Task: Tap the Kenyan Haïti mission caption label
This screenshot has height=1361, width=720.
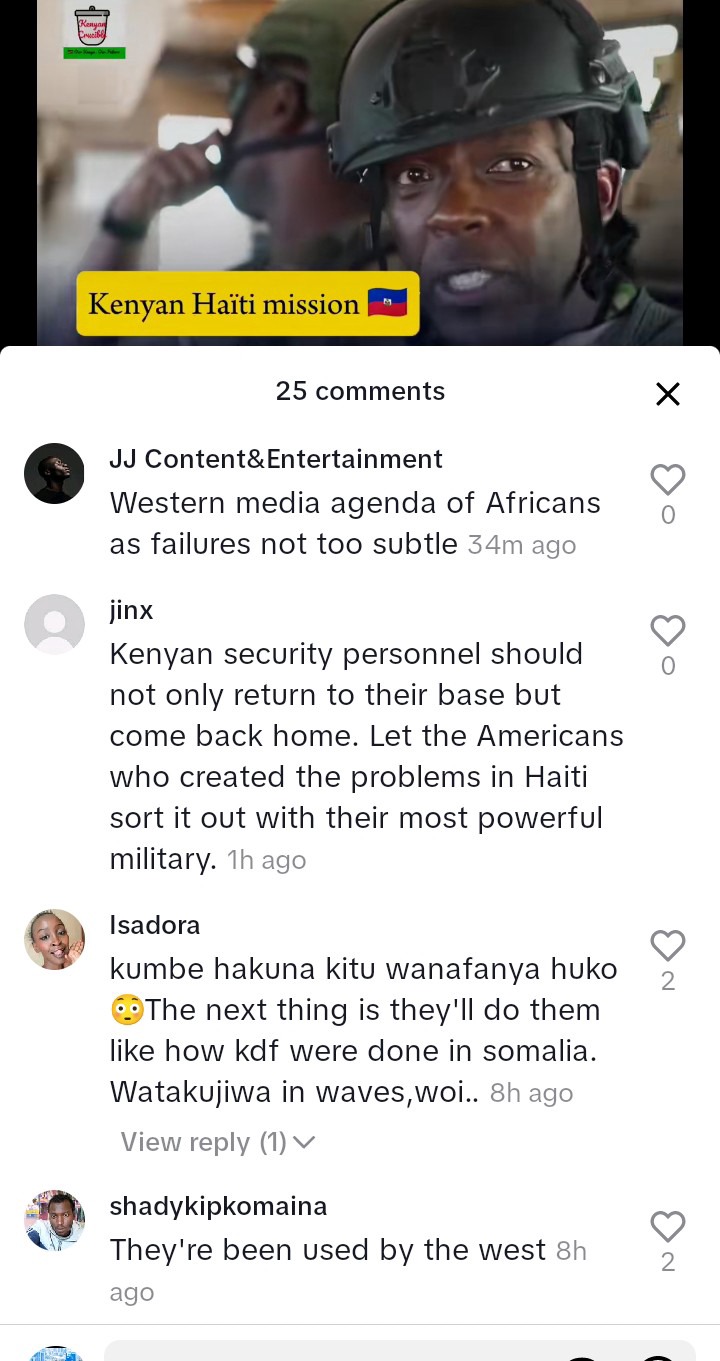Action: [248, 304]
